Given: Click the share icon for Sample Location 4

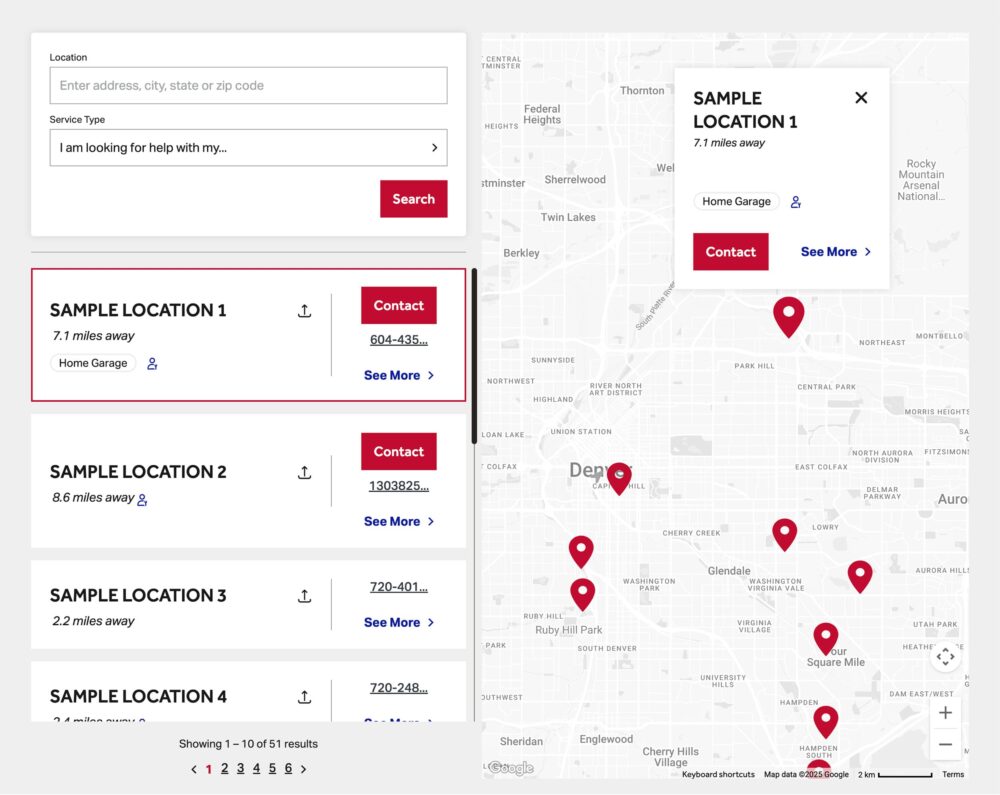Looking at the screenshot, I should point(305,697).
